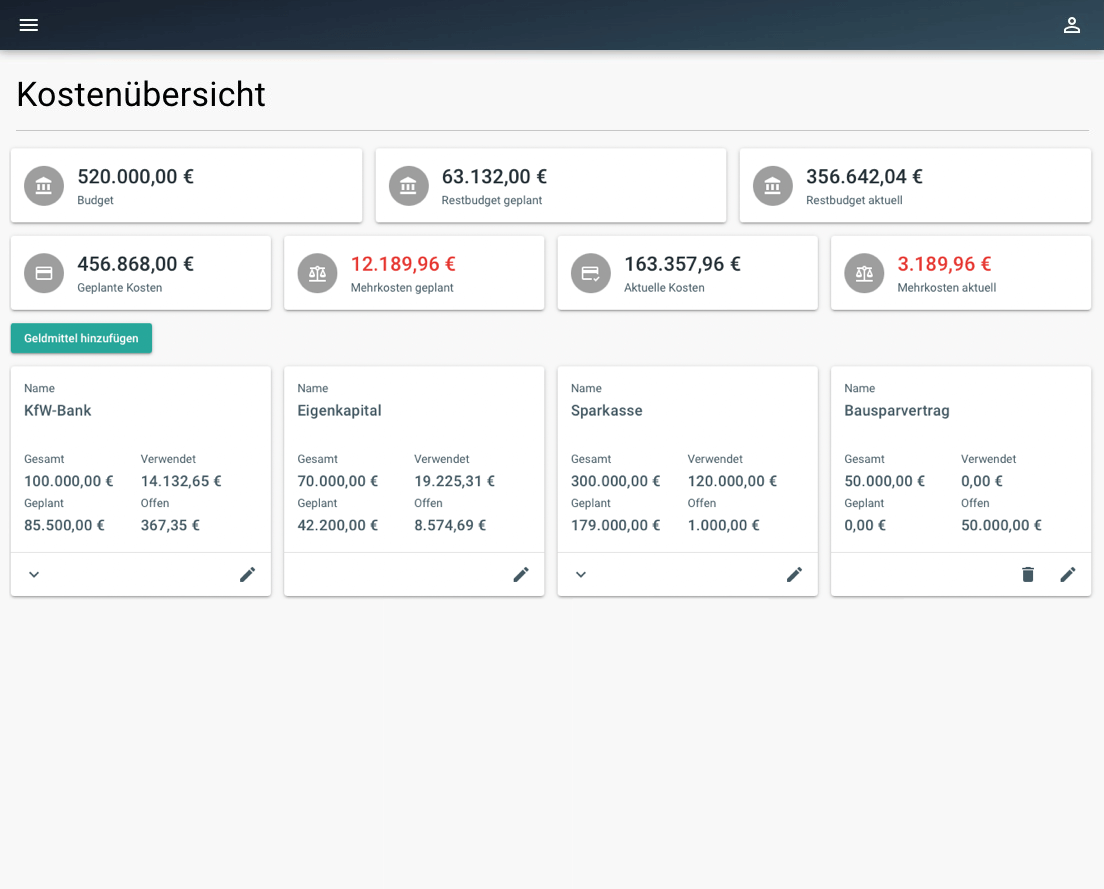Click the 520.000,00 € Budget value
1104x889 pixels.
(135, 176)
